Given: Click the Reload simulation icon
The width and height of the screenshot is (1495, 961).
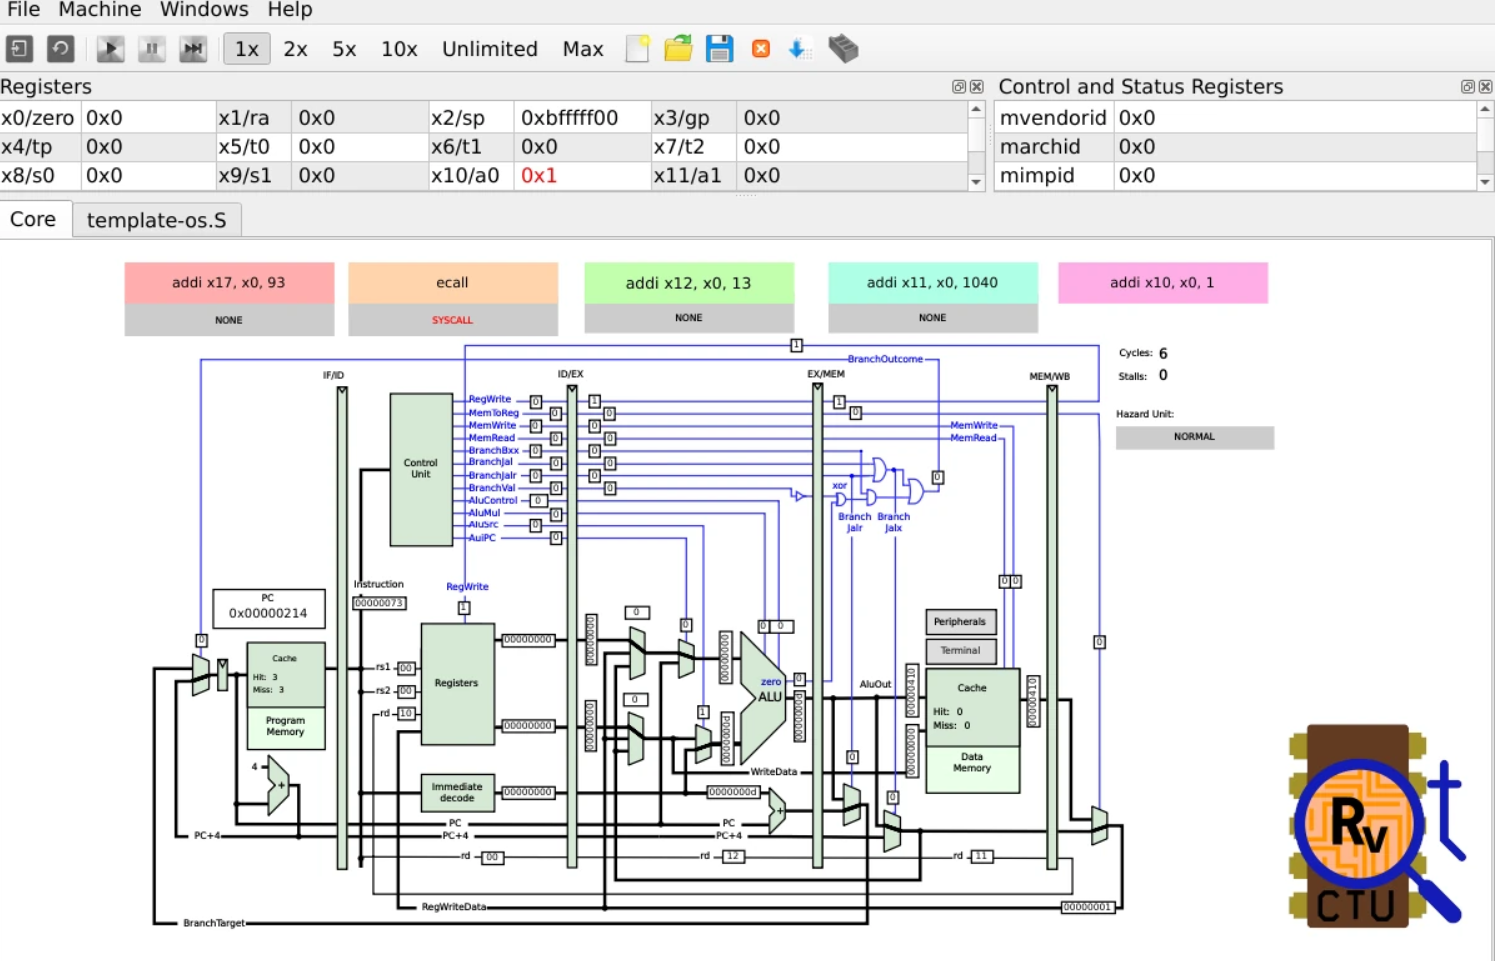Looking at the screenshot, I should pos(61,49).
